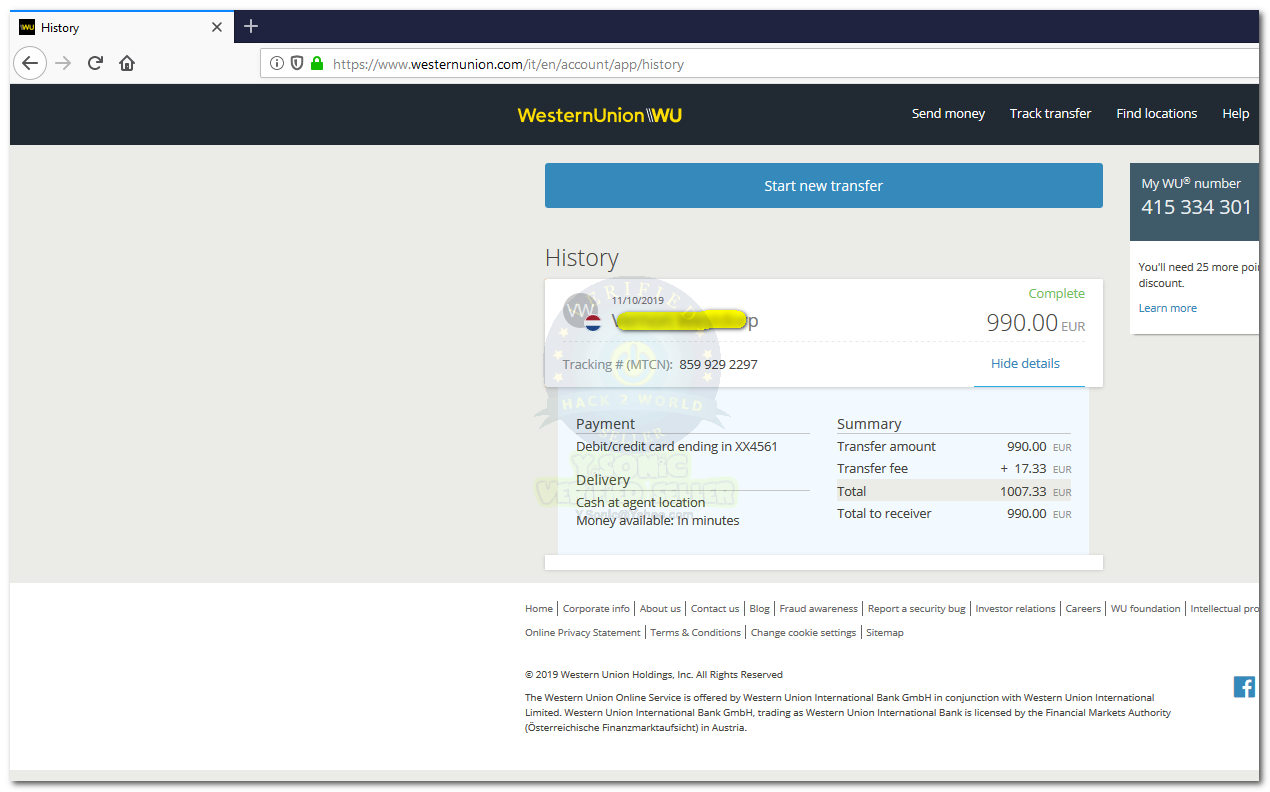The height and width of the screenshot is (792, 1270).
Task: Open a new tab with plus icon
Action: (251, 26)
